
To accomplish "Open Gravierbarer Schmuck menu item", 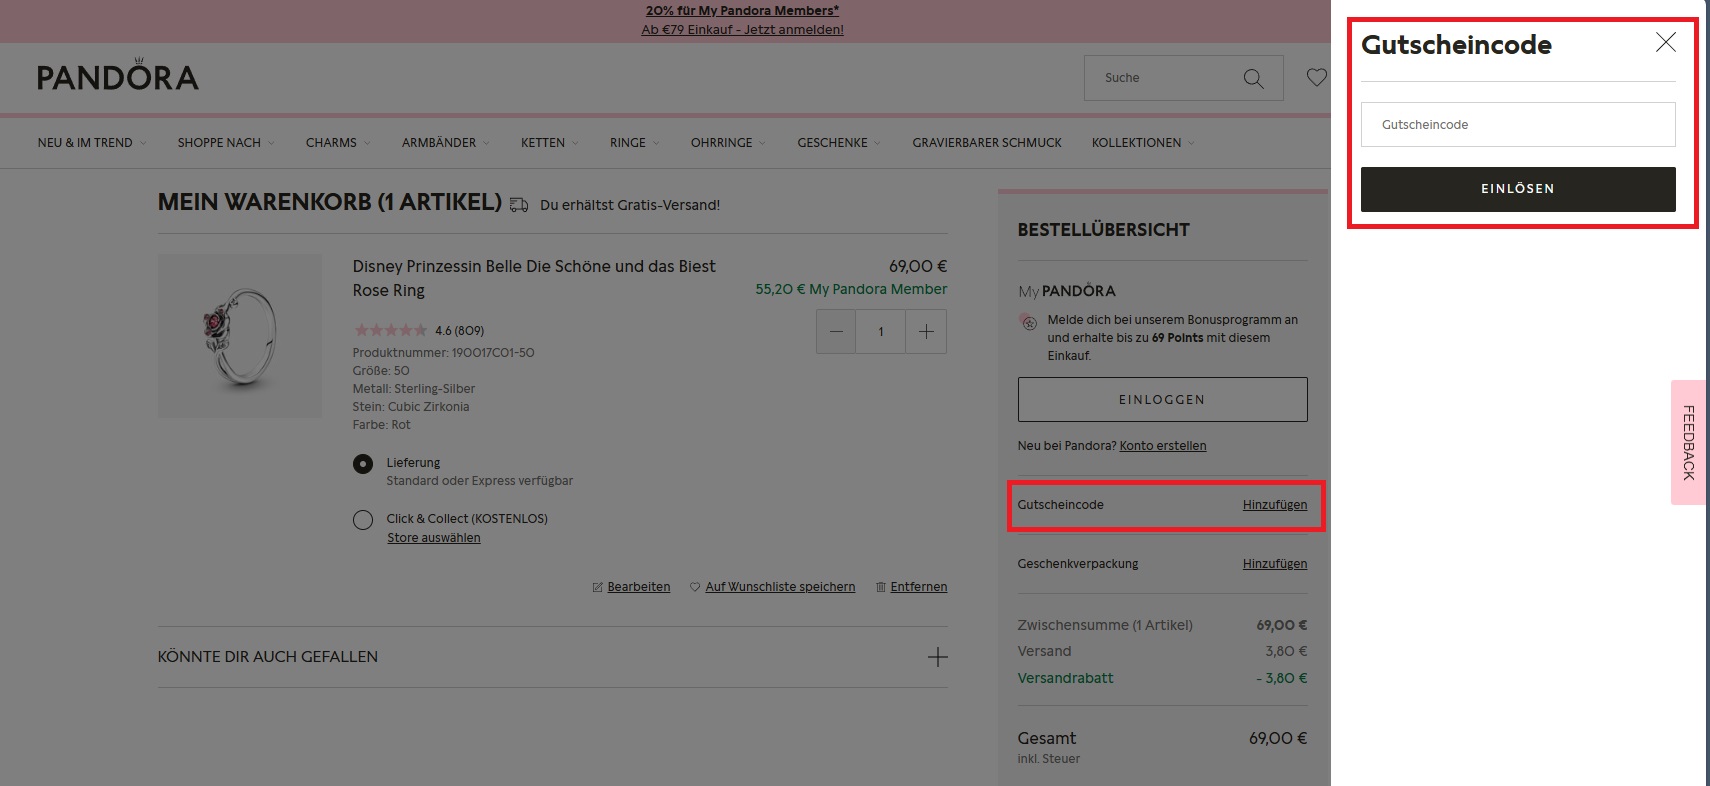I will pyautogui.click(x=987, y=143).
